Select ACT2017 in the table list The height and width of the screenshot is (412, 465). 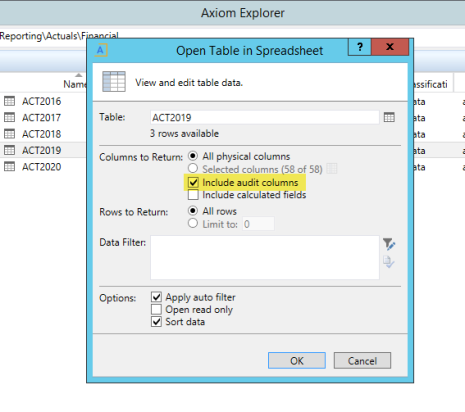pos(42,118)
